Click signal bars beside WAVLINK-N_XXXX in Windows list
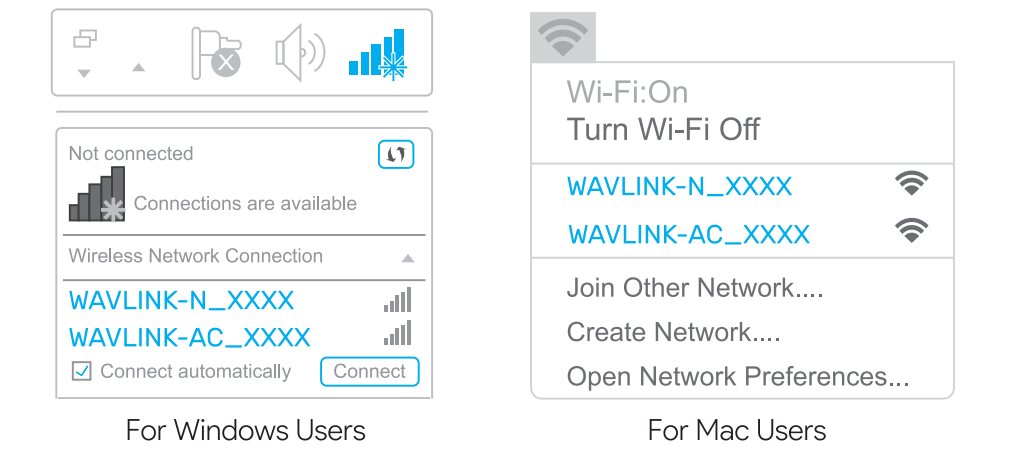The height and width of the screenshot is (458, 1021). pyautogui.click(x=397, y=300)
